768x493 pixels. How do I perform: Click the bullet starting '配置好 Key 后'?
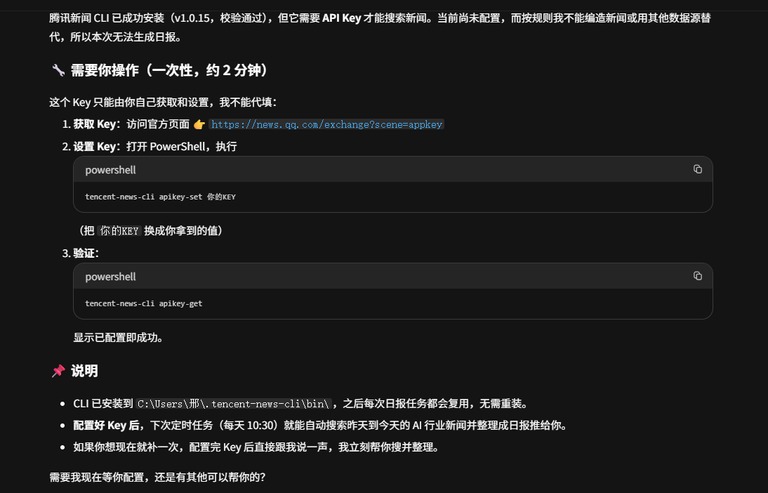coord(320,425)
